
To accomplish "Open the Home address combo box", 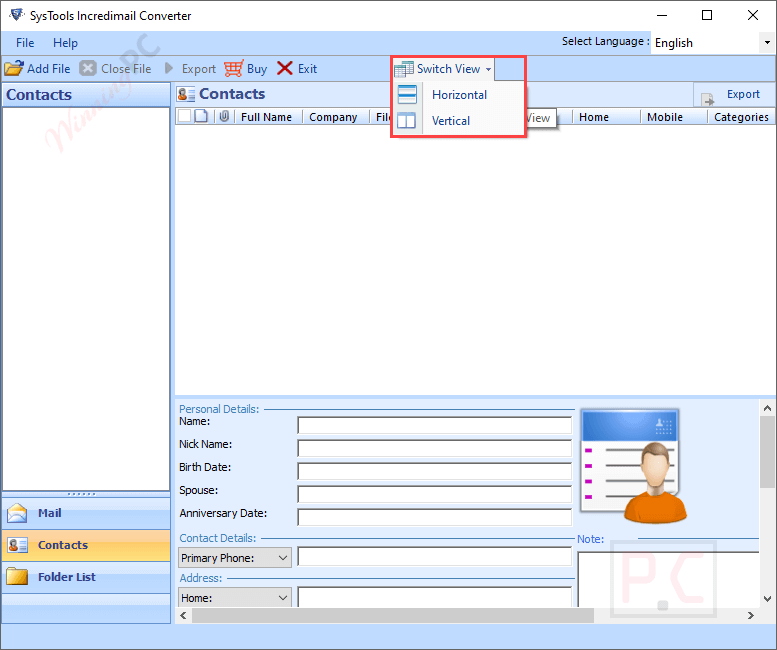I will point(234,597).
